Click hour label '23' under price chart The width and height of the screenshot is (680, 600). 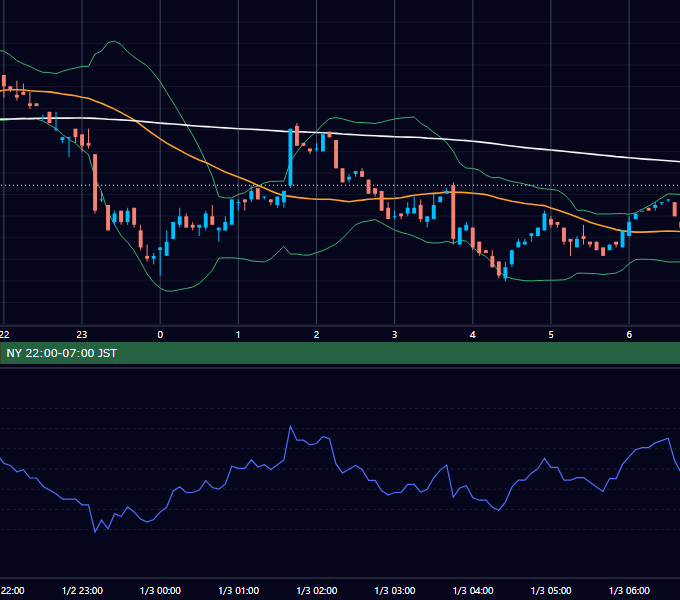click(82, 335)
